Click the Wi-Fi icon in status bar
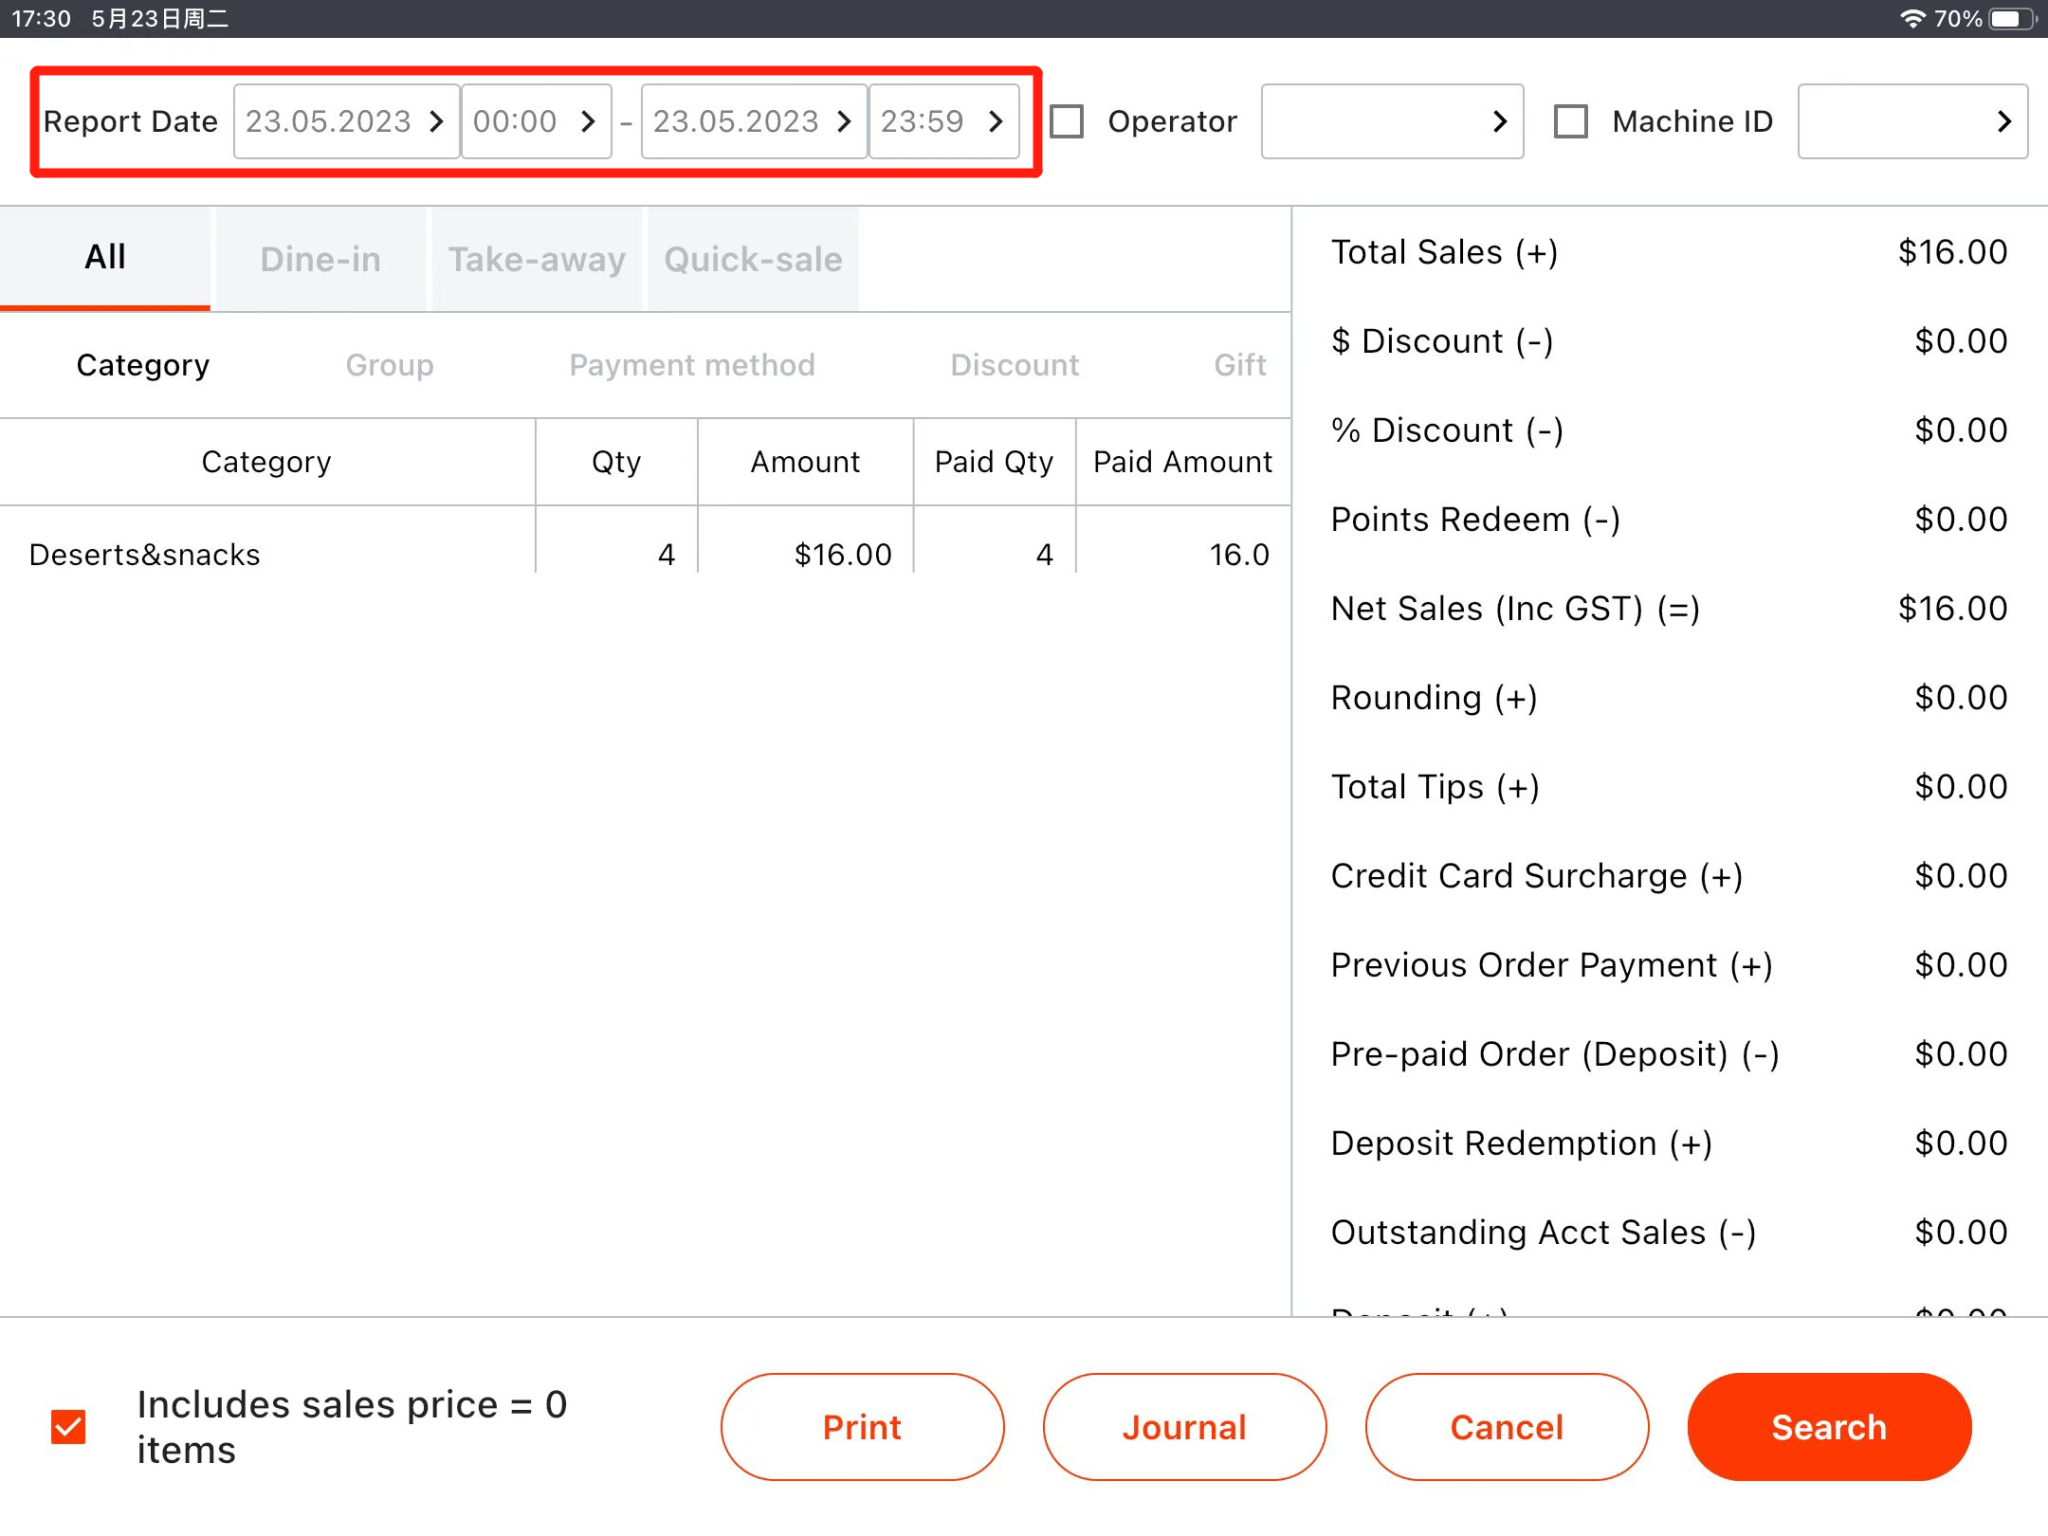Screen dimensions: 2048x1536 (1913, 17)
